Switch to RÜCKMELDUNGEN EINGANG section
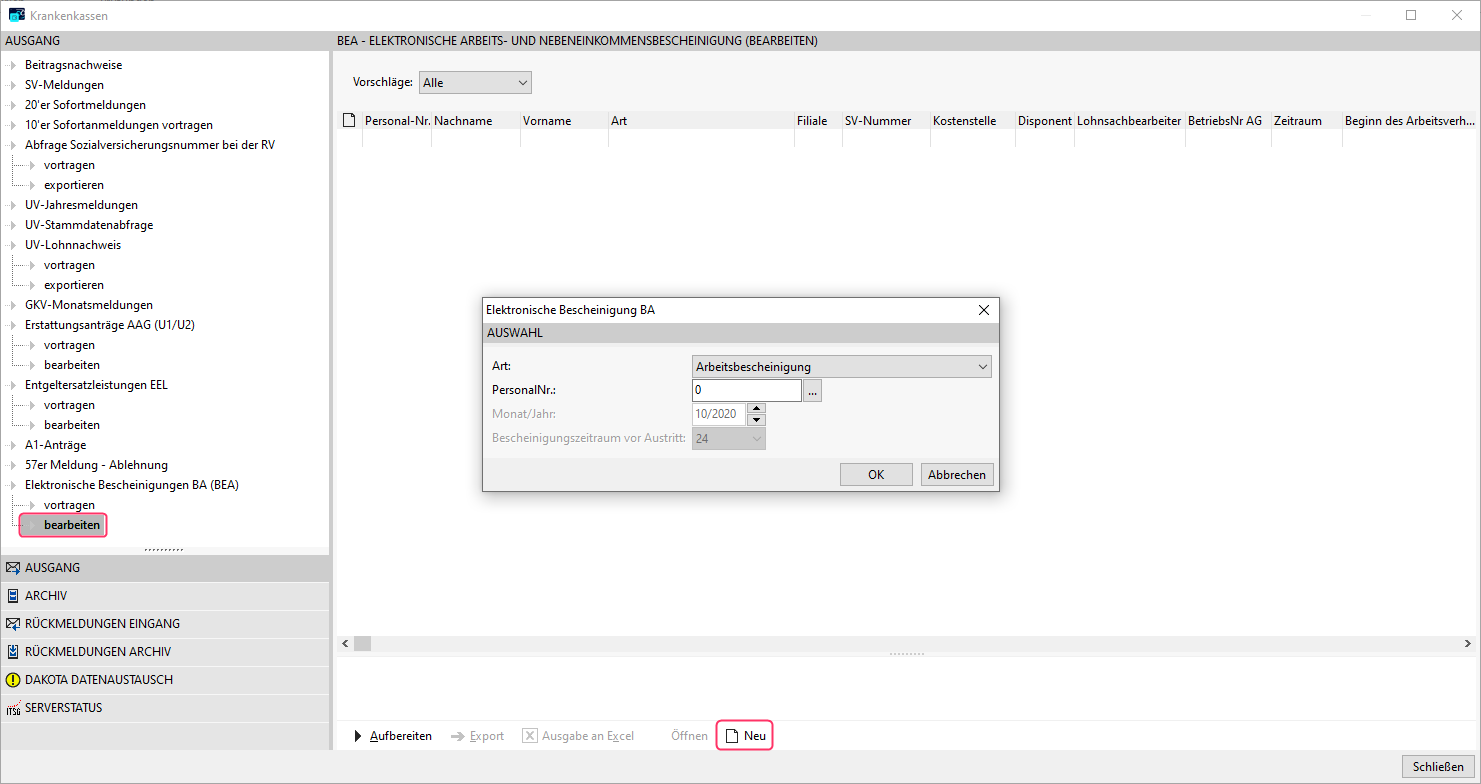Viewport: 1481px width, 784px height. tap(165, 624)
